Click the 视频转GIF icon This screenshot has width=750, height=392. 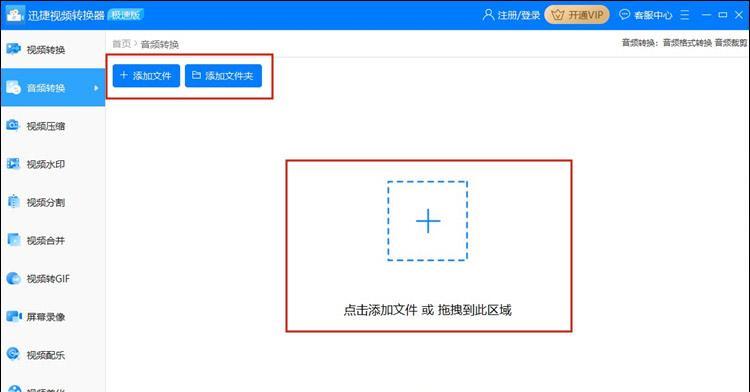coord(13,278)
